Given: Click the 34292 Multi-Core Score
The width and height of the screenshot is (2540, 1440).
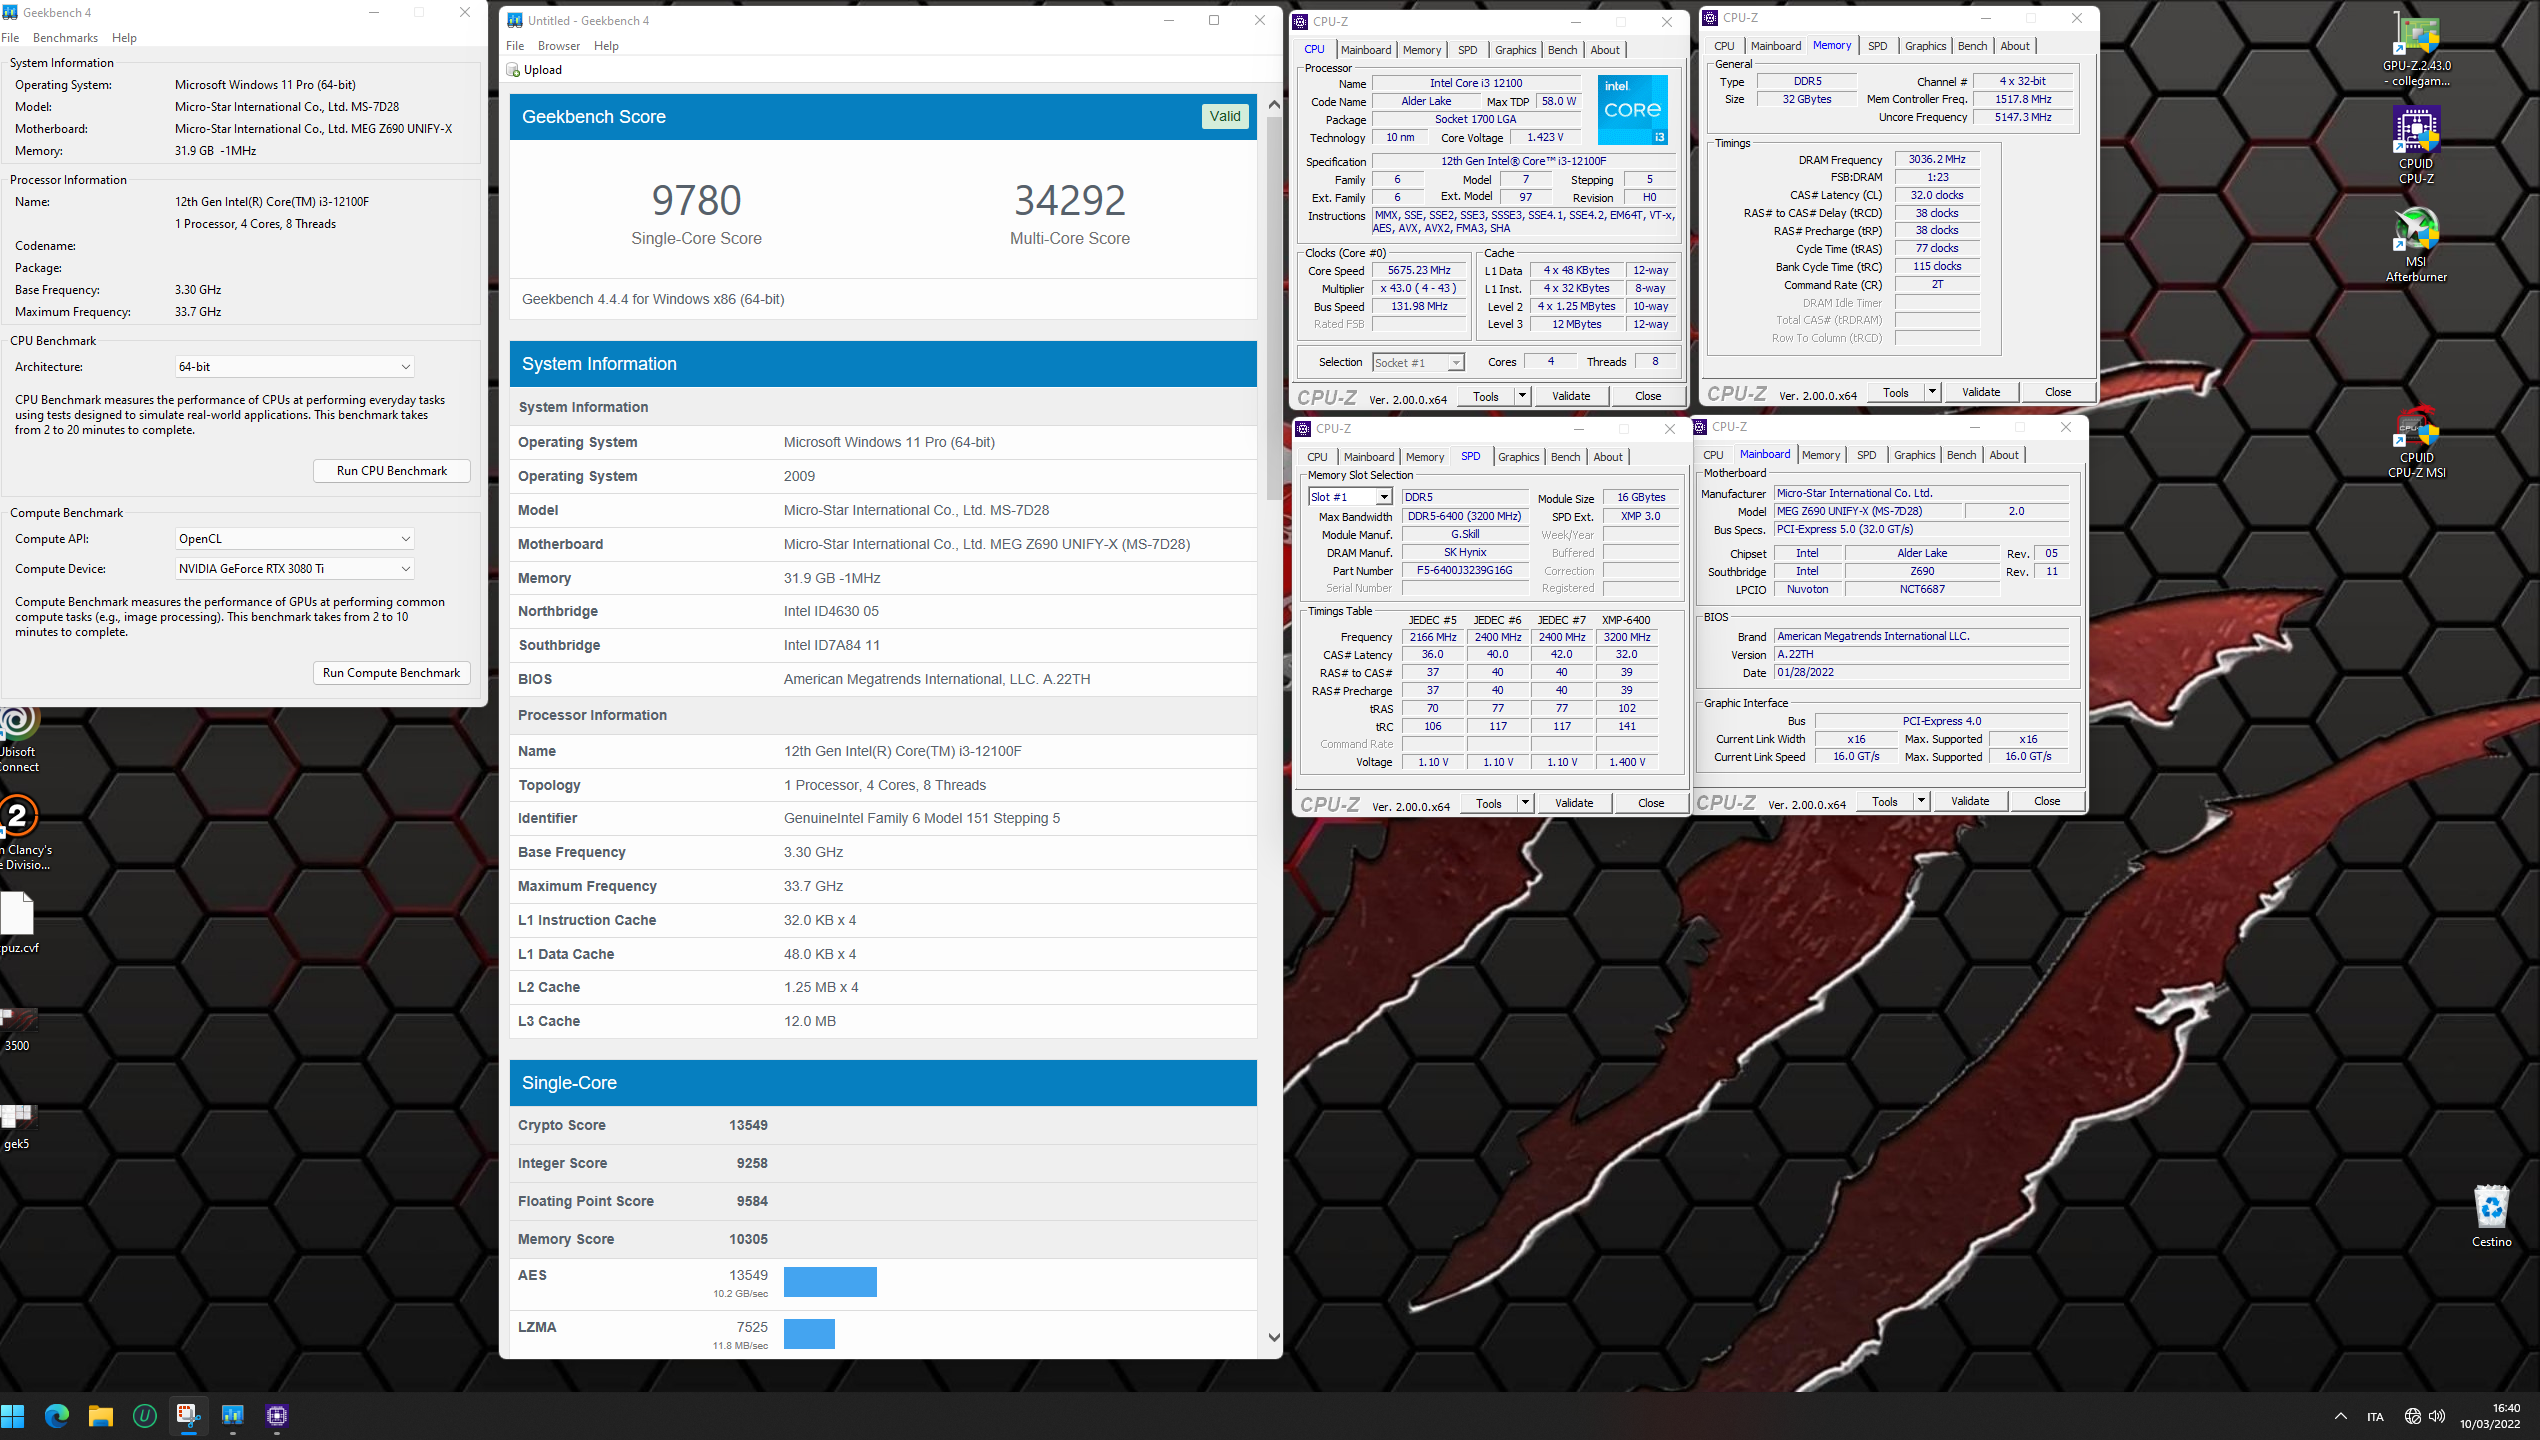Looking at the screenshot, I should point(1070,201).
